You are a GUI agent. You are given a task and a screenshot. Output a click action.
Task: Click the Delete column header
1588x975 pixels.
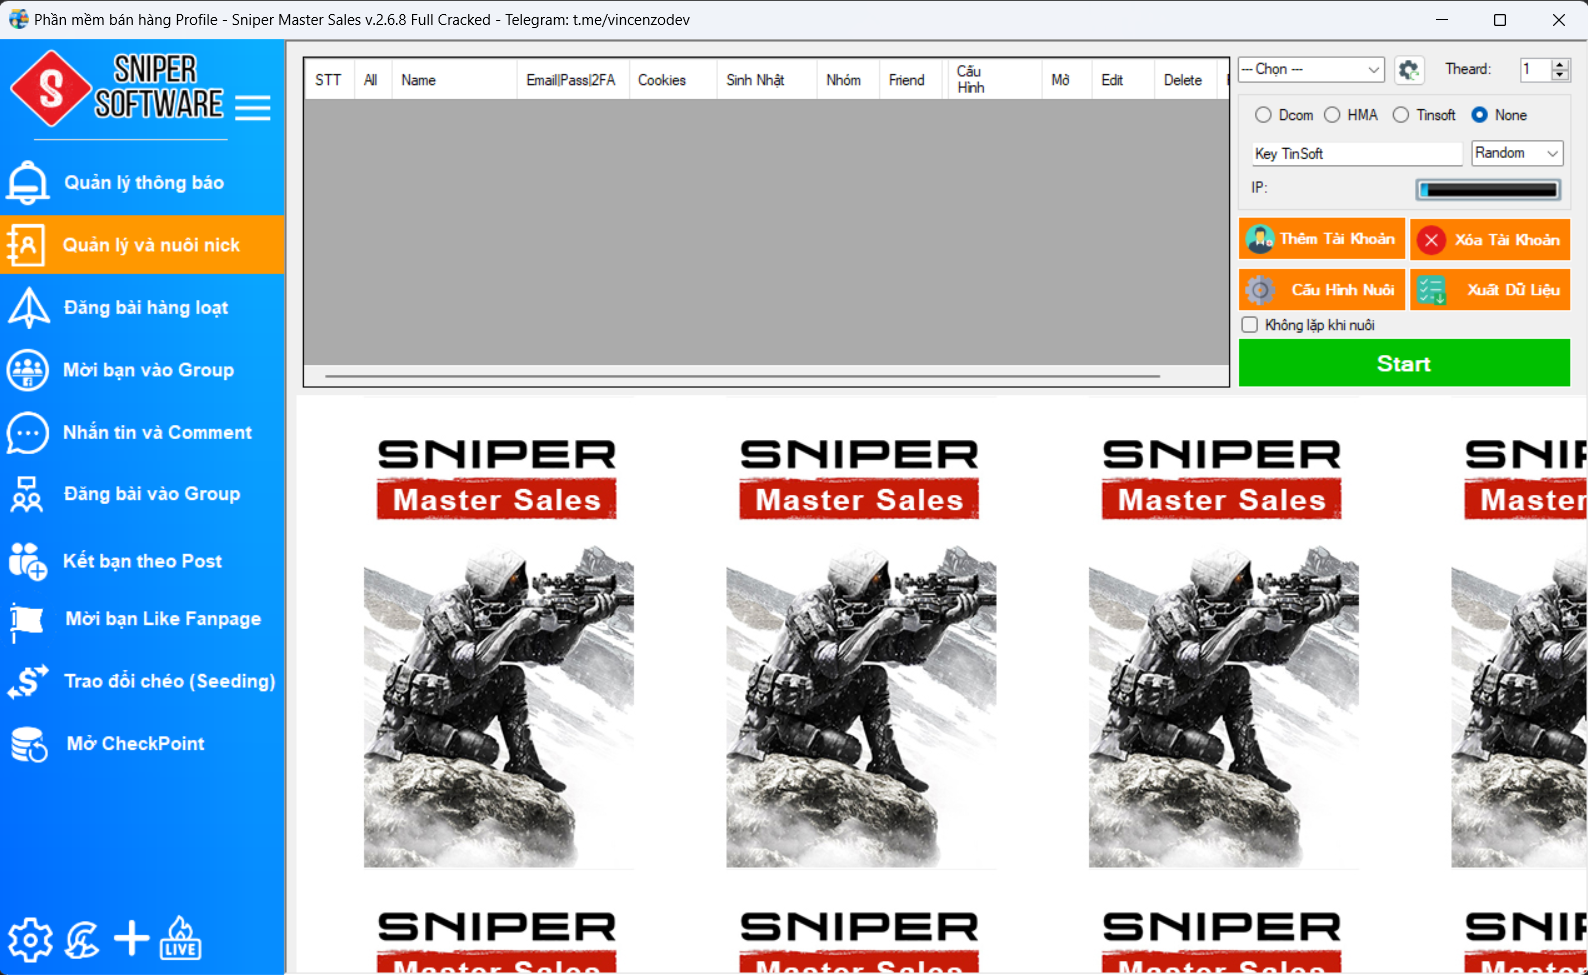pyautogui.click(x=1184, y=80)
